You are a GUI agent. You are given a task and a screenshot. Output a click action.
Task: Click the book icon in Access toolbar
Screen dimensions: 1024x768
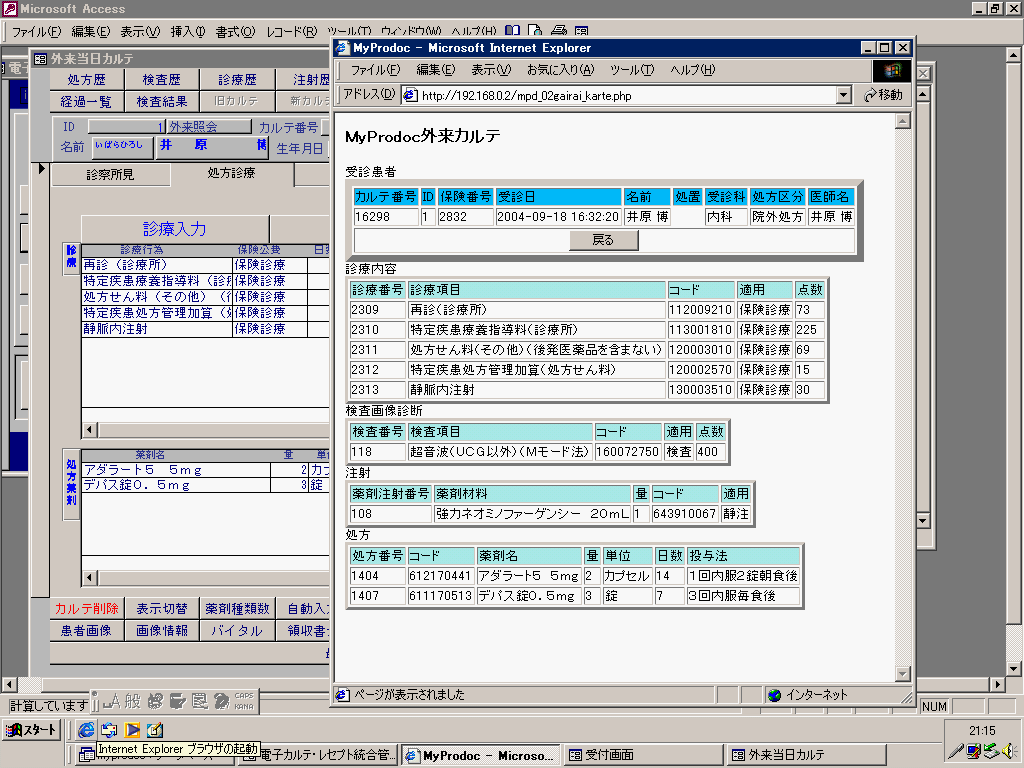[512, 32]
